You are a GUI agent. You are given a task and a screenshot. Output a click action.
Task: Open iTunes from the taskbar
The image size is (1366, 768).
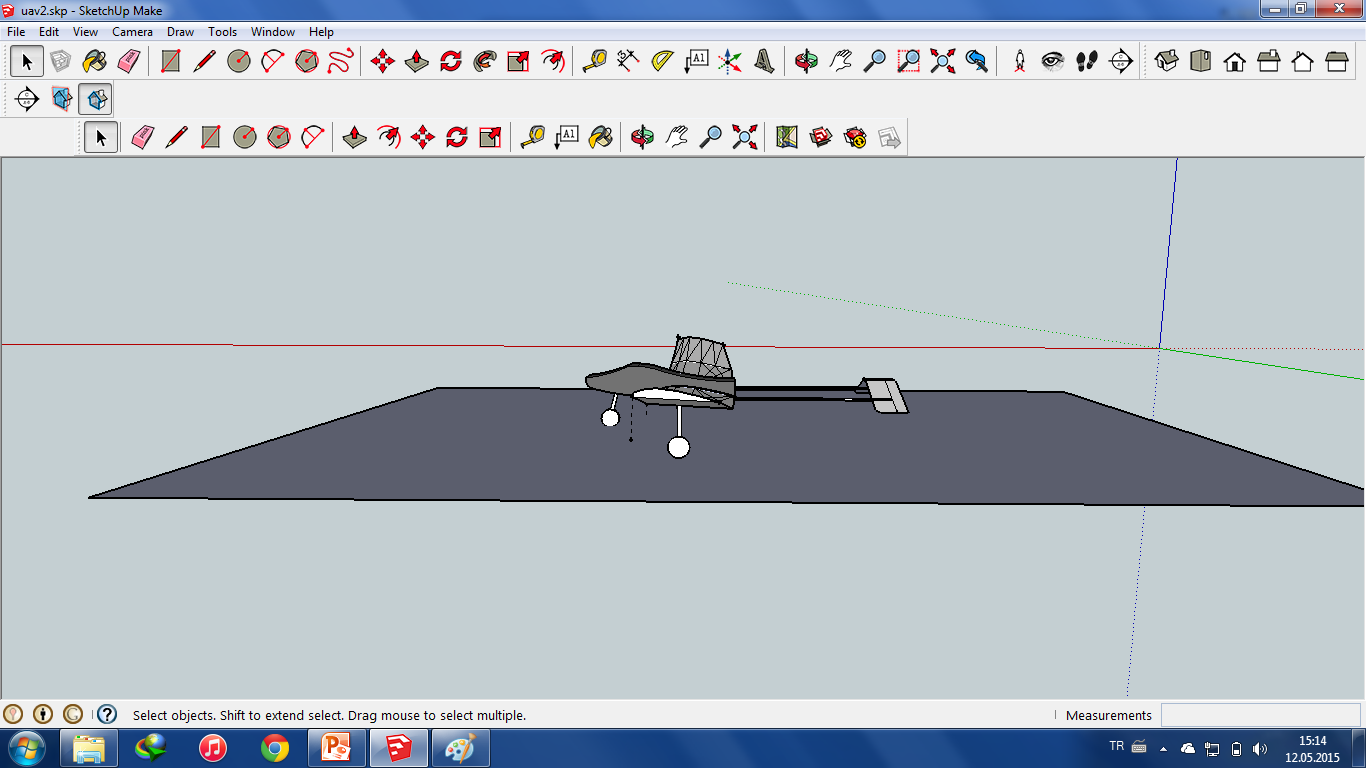213,748
